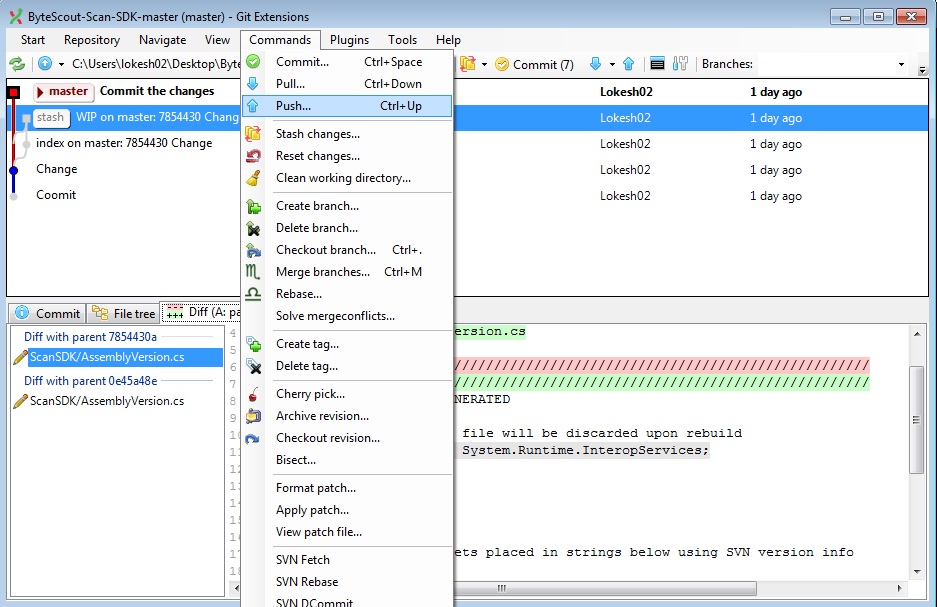
Task: Choose Checkout branch... menu entry
Action: 347,250
